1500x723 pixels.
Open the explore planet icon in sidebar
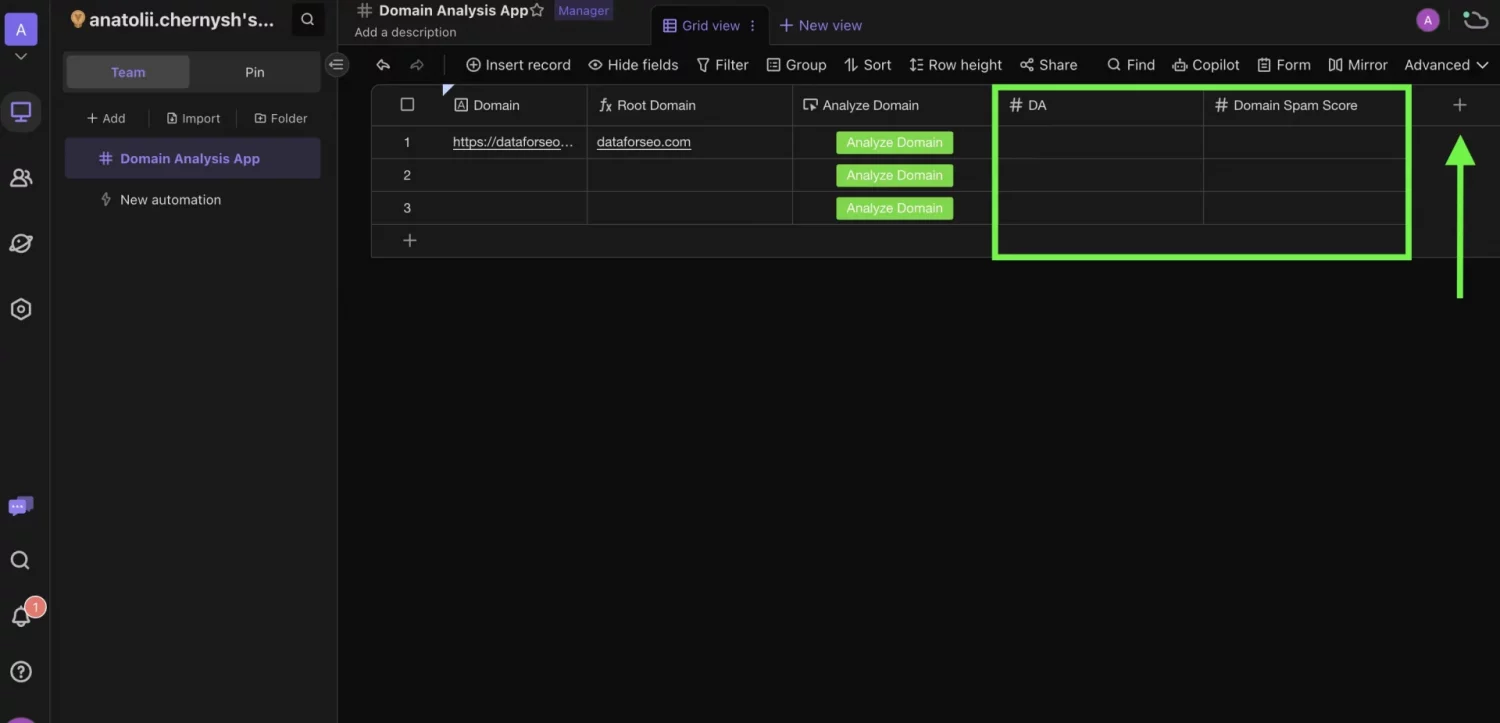point(21,243)
